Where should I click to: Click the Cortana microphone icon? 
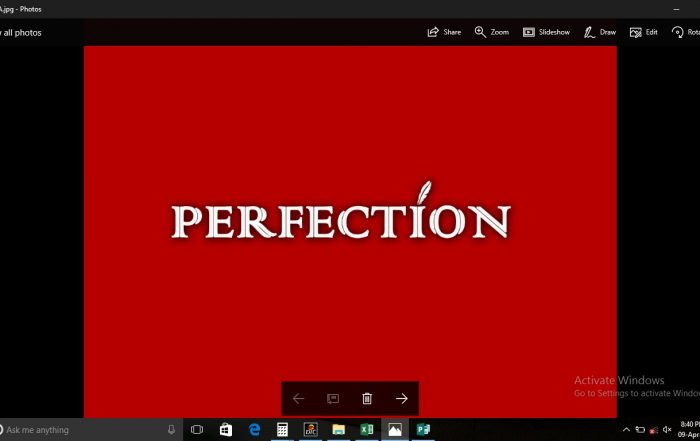click(x=171, y=429)
